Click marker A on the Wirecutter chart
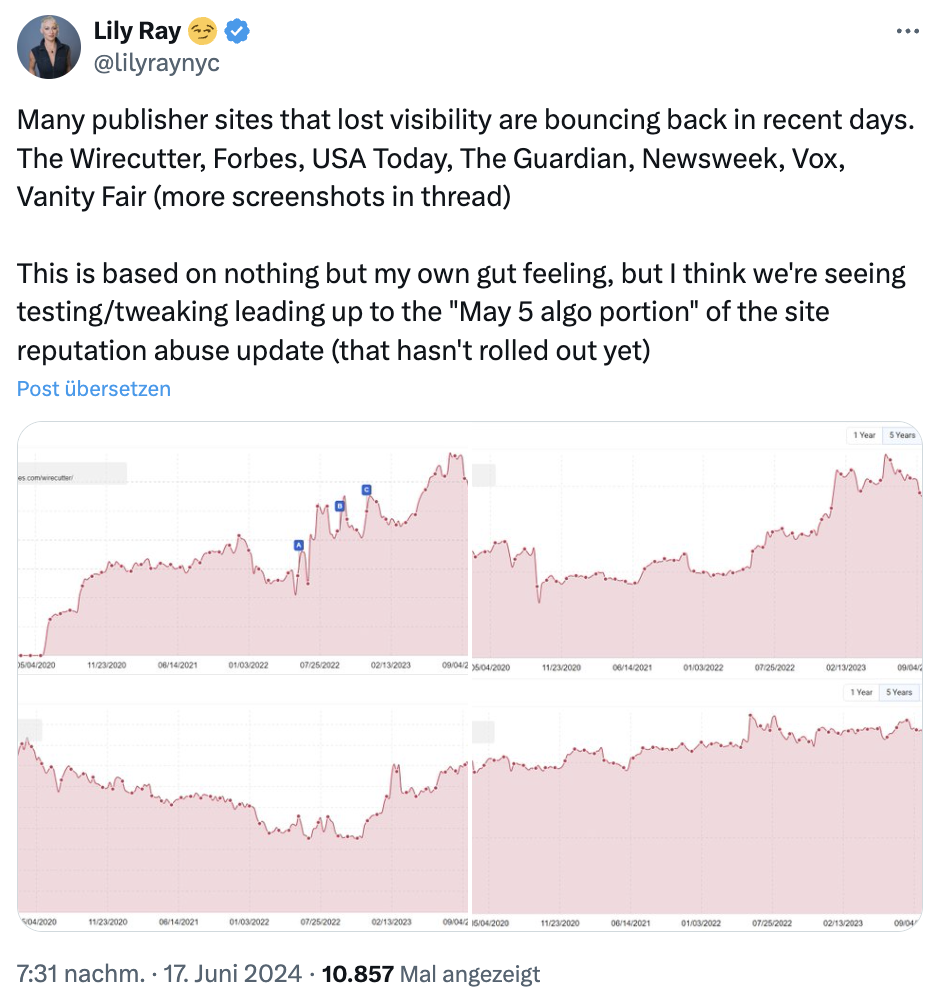The image size is (946, 1004). (x=298, y=545)
